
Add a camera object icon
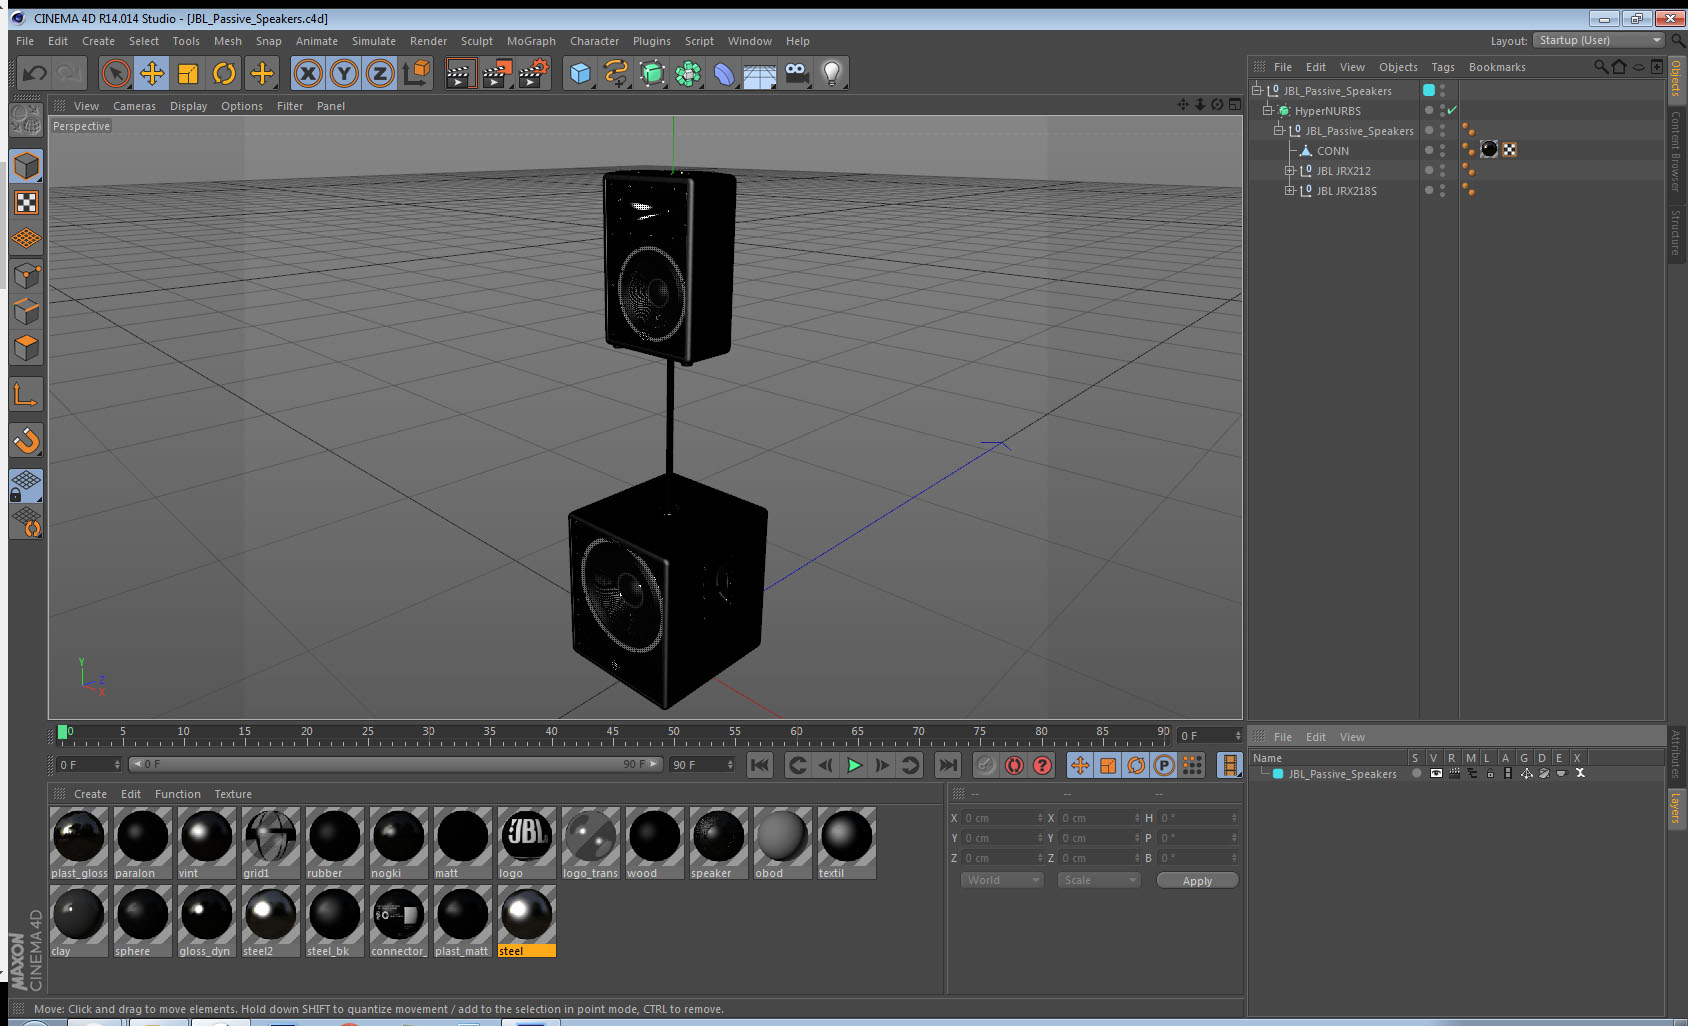tap(796, 73)
